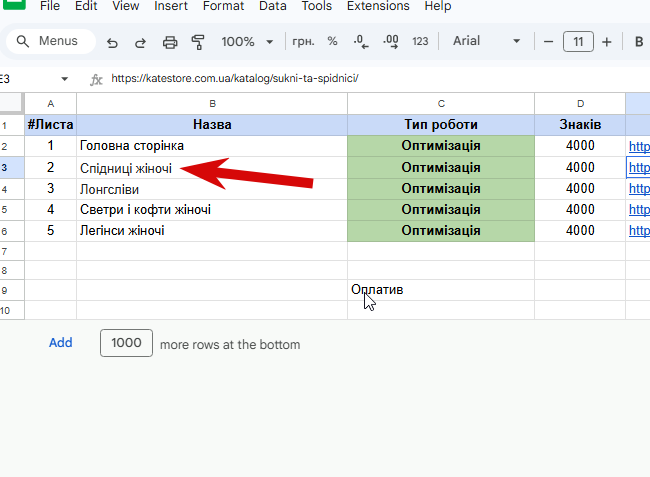Select cell Оплатив
This screenshot has height=477, width=650.
click(x=441, y=290)
